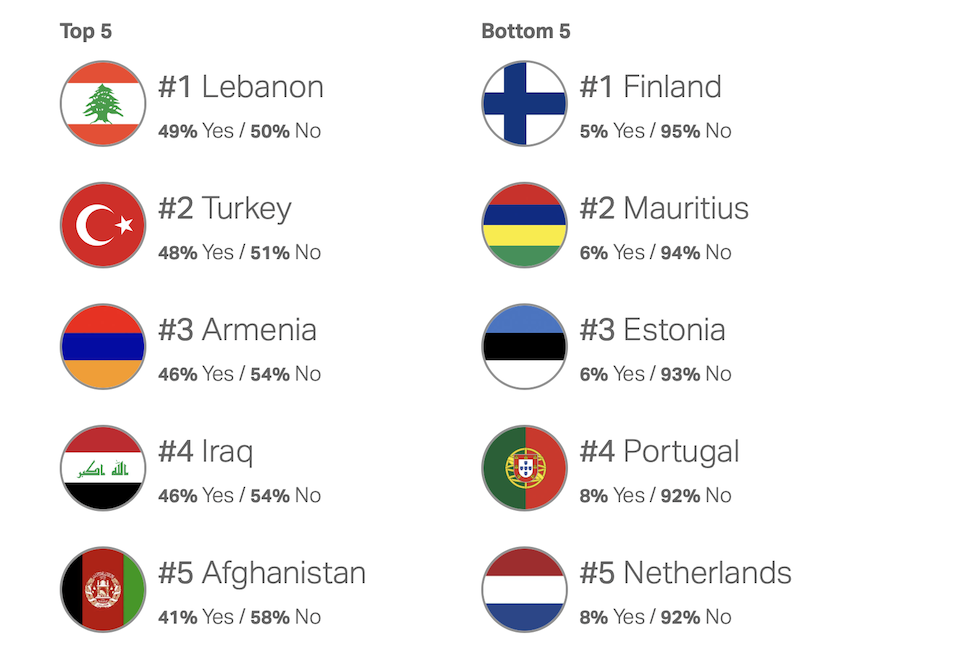Click Armenia 46% Yes / 54% No text
The width and height of the screenshot is (960, 662).
tap(239, 374)
